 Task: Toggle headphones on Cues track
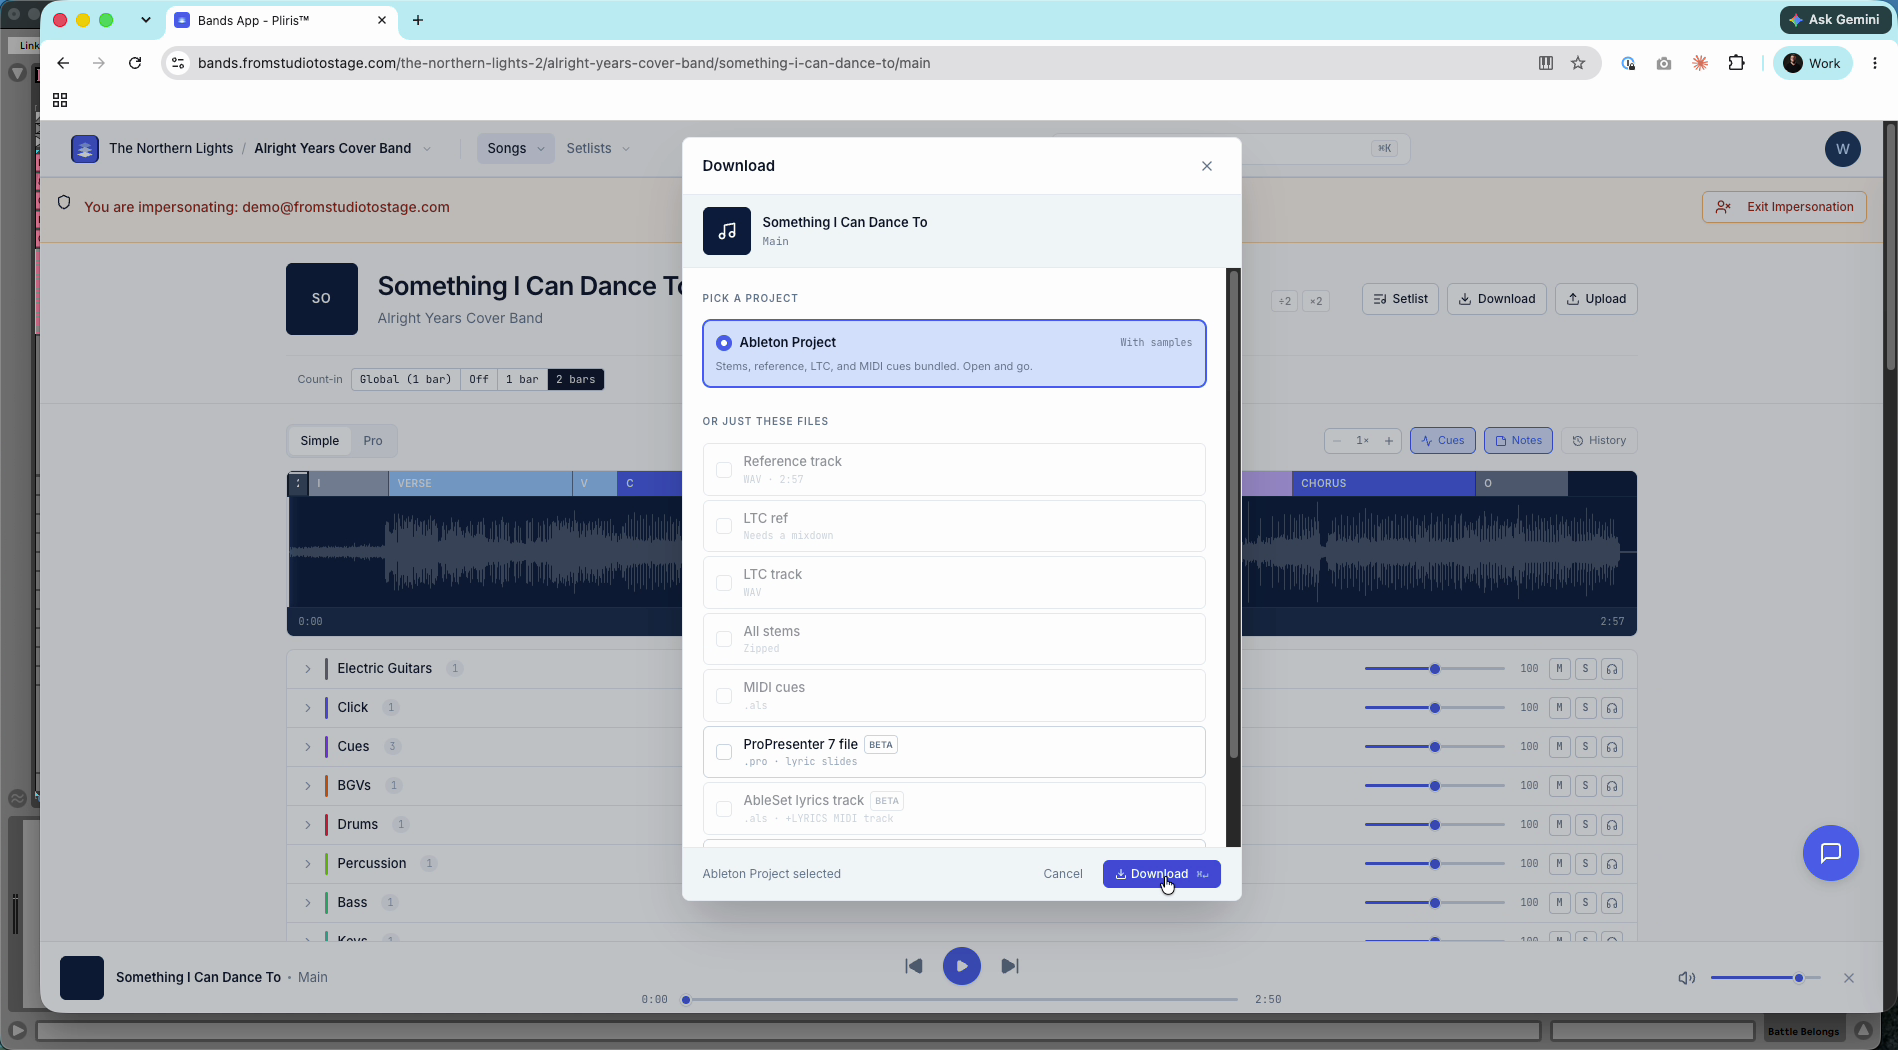[x=1612, y=747]
